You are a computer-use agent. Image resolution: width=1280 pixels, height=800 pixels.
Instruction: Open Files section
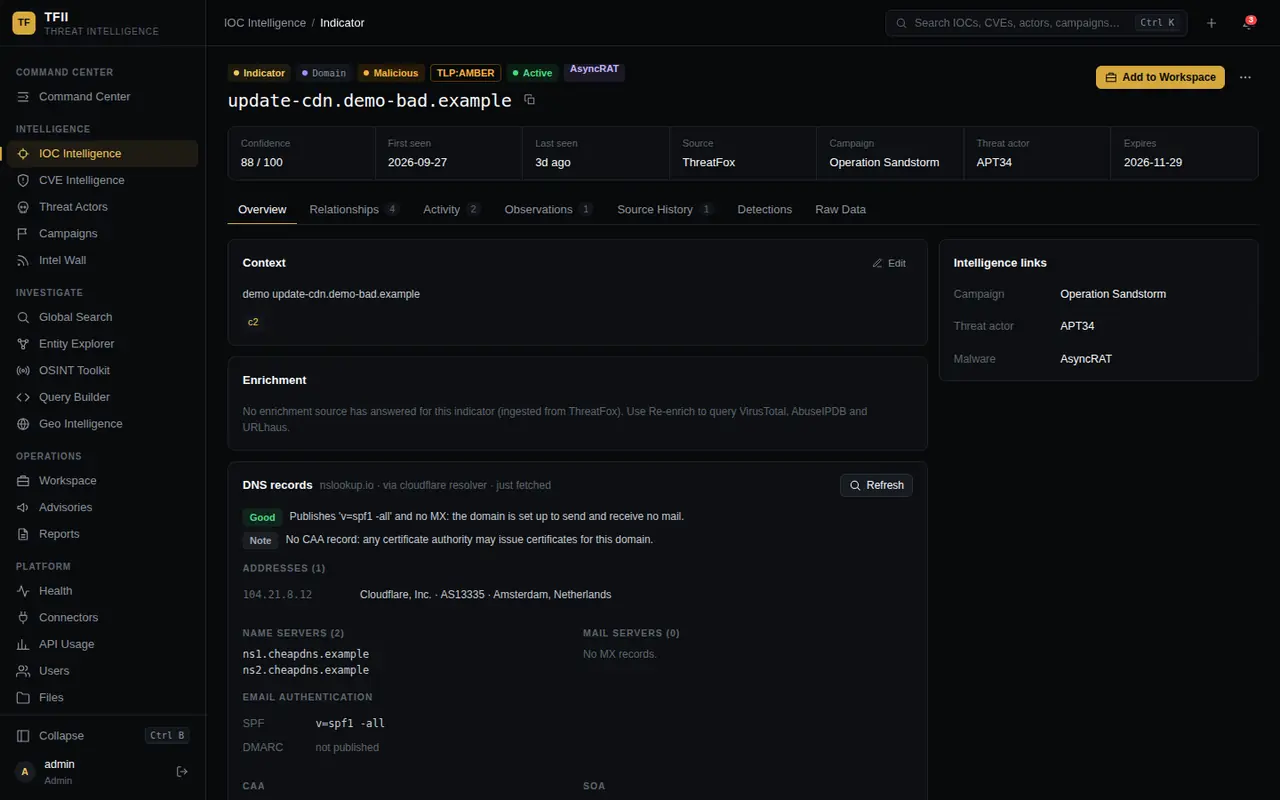(x=103, y=697)
